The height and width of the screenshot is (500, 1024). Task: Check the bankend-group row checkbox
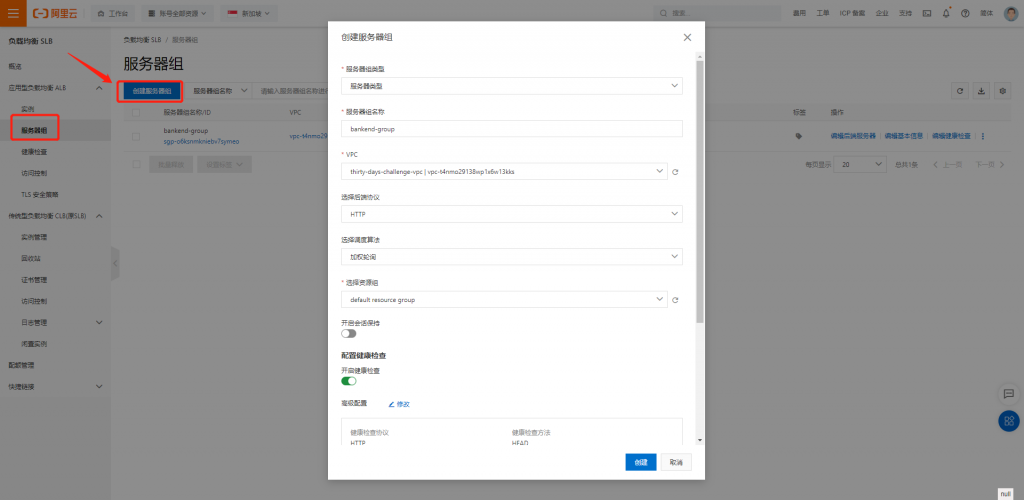click(136, 136)
